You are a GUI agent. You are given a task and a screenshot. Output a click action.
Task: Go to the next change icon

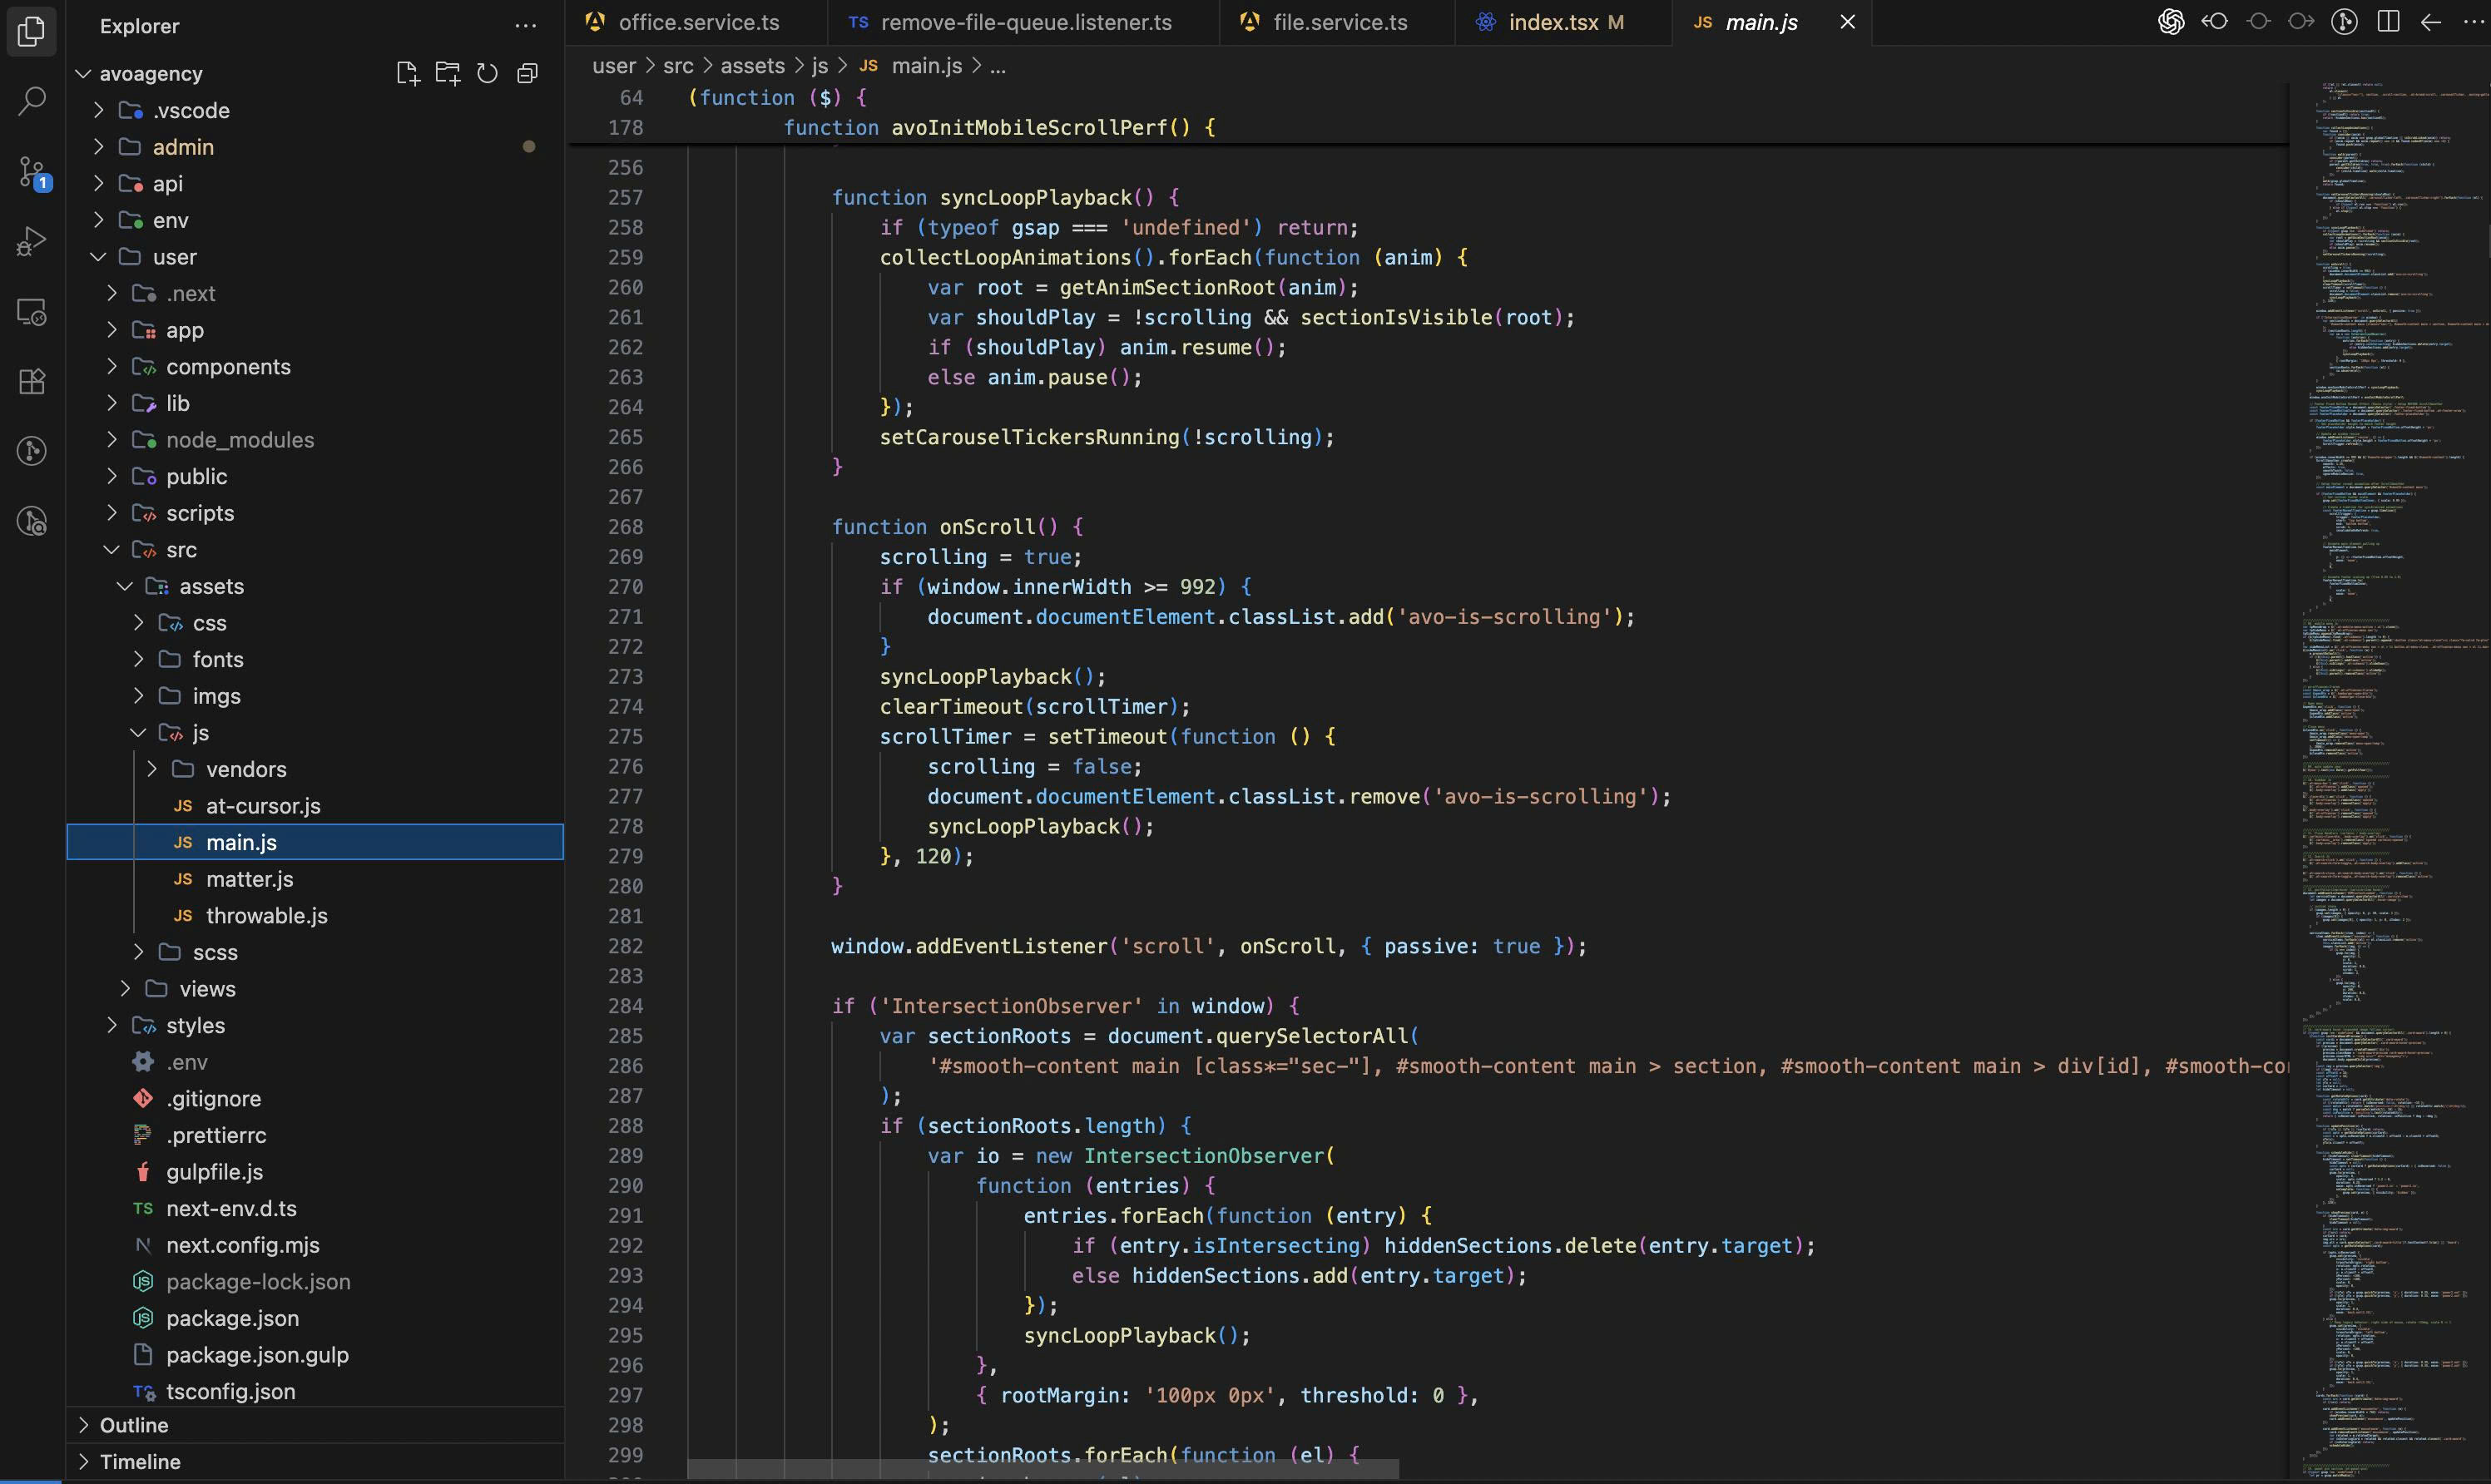tap(2301, 21)
